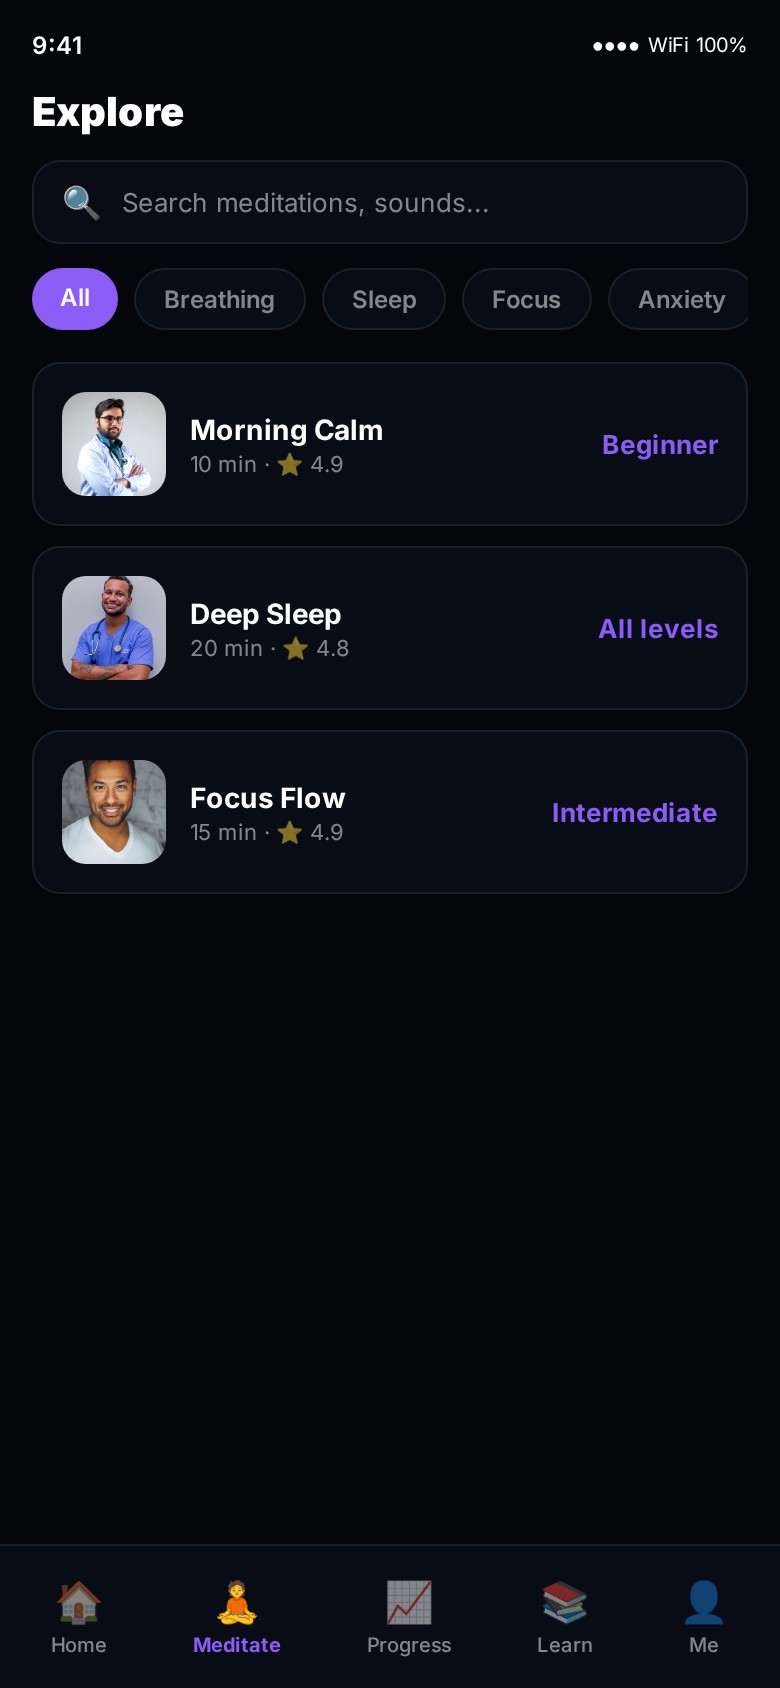Click the Intermediate level label
Screen dimensions: 780x1688
click(634, 813)
